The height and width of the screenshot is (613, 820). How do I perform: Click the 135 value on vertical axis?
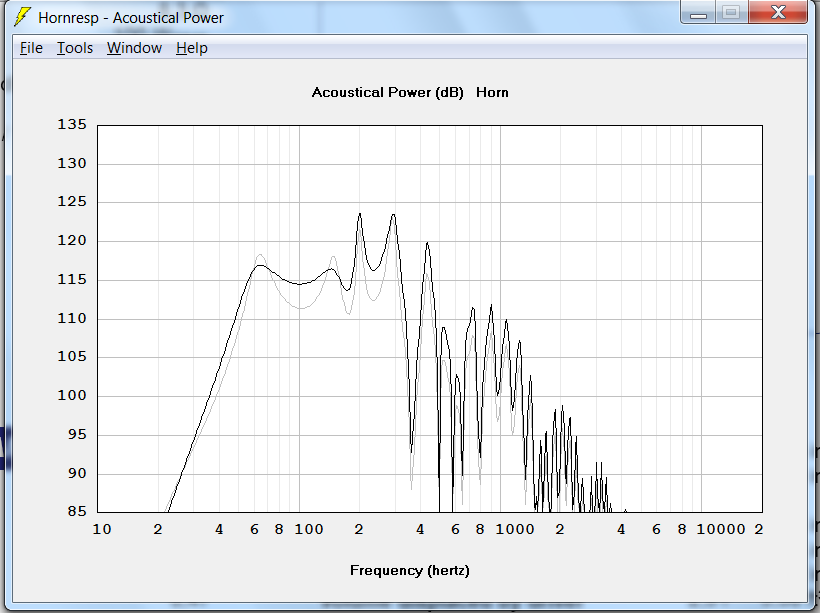pos(72,124)
